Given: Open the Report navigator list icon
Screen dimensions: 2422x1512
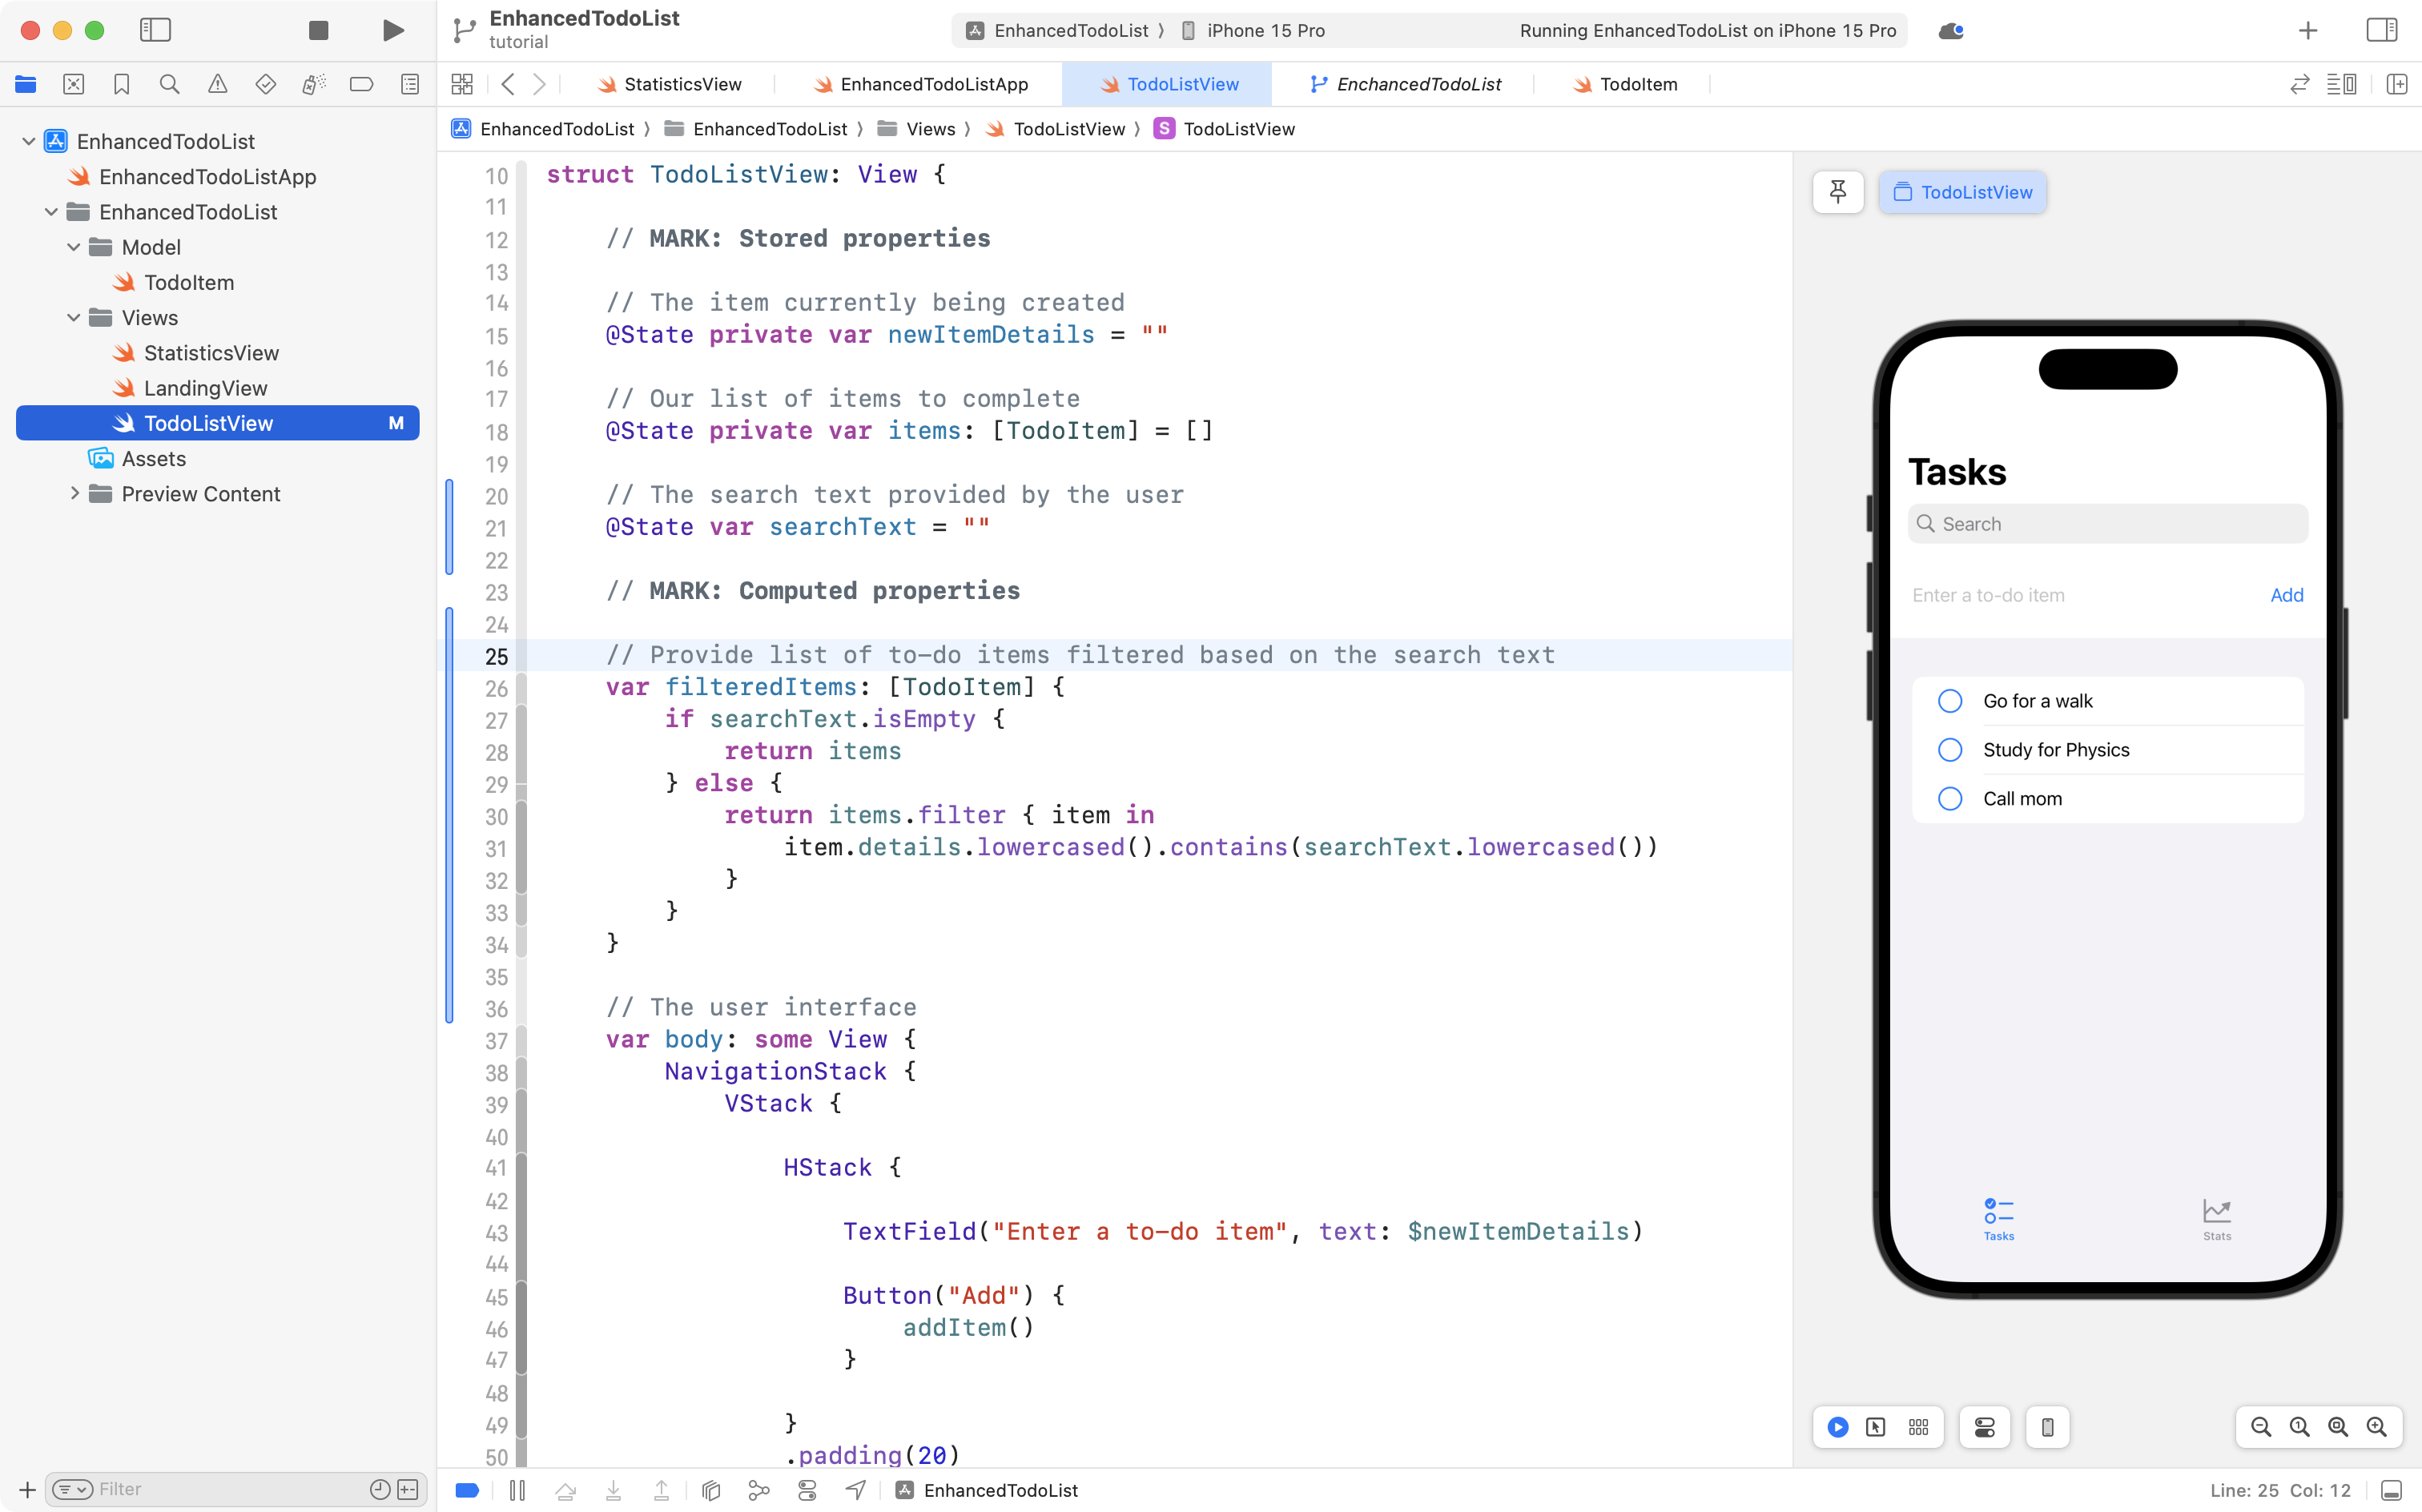Looking at the screenshot, I should coord(410,84).
